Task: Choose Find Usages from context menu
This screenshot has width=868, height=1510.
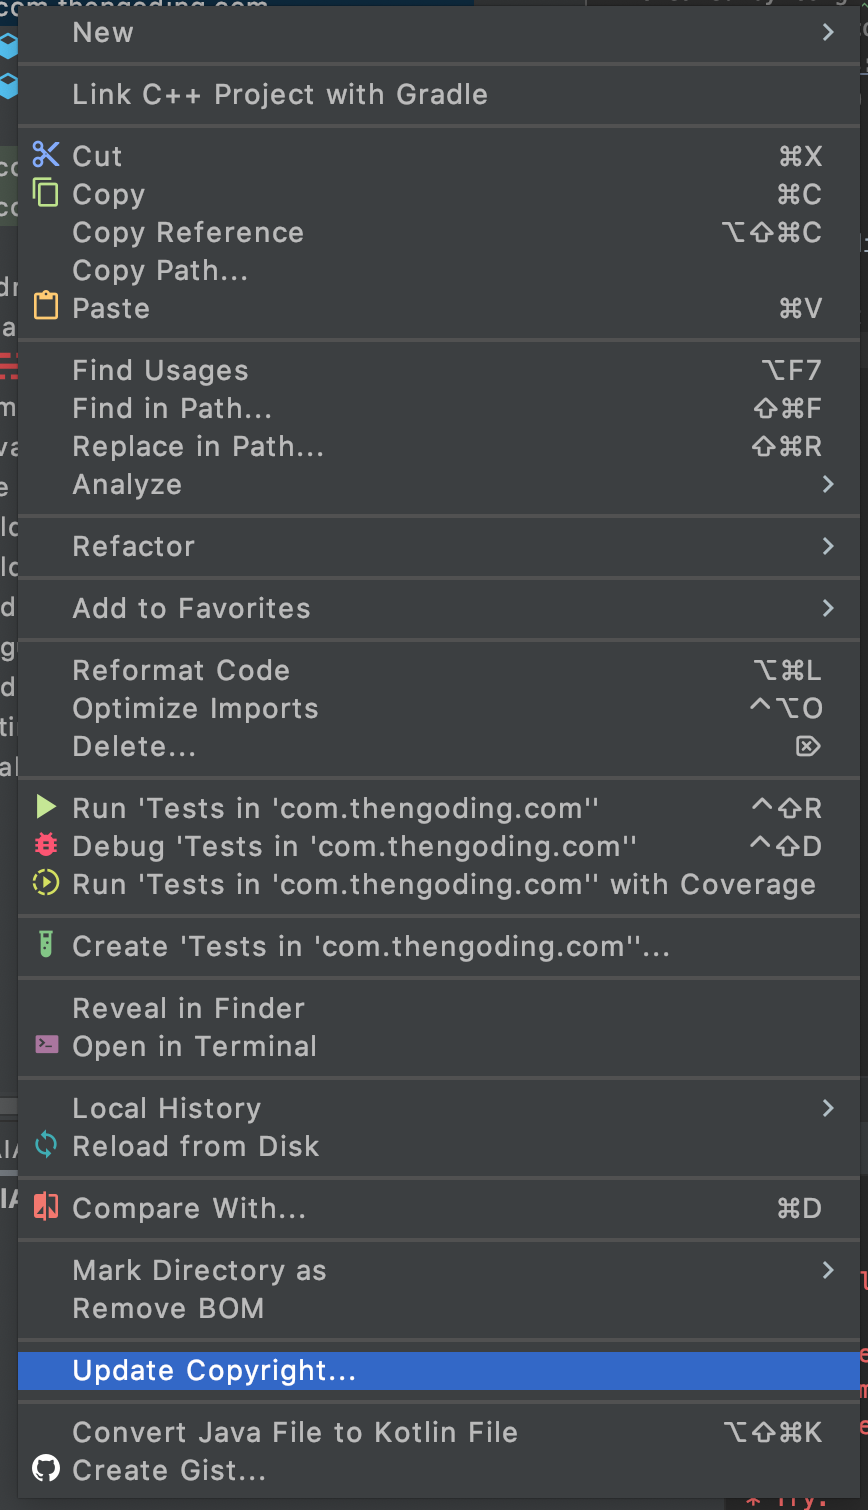Action: coord(160,371)
